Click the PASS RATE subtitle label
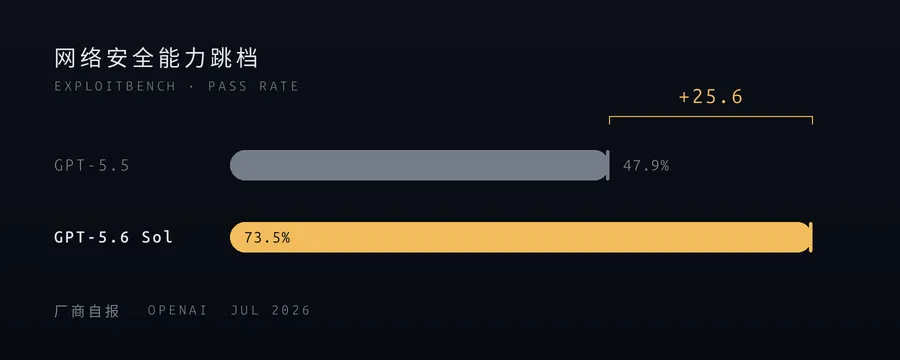The width and height of the screenshot is (900, 360). point(253,87)
